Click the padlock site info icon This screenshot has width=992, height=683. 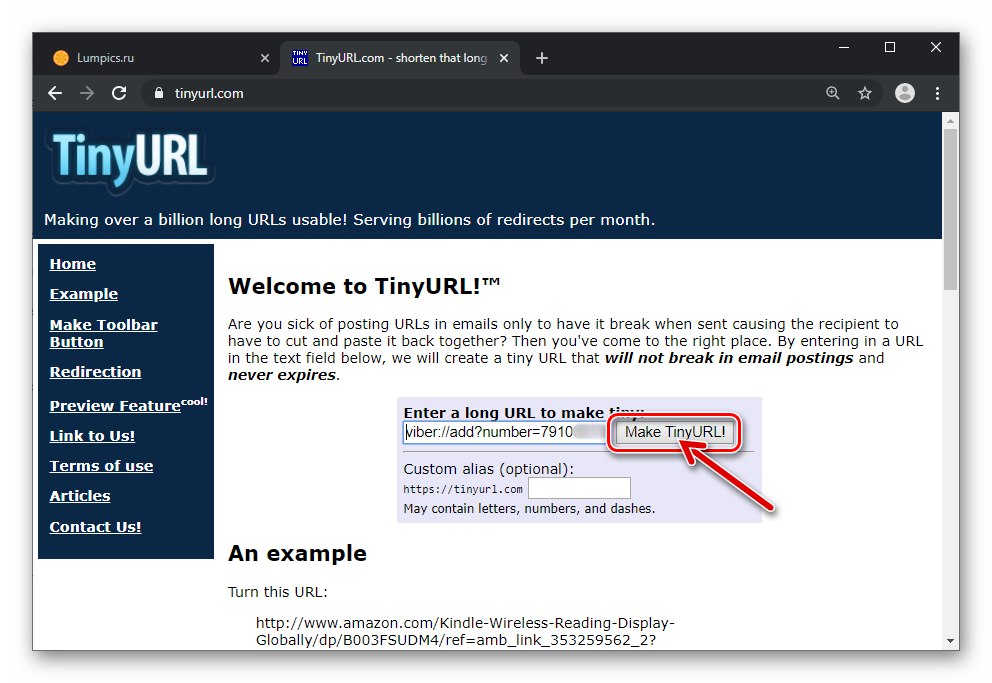(x=159, y=93)
